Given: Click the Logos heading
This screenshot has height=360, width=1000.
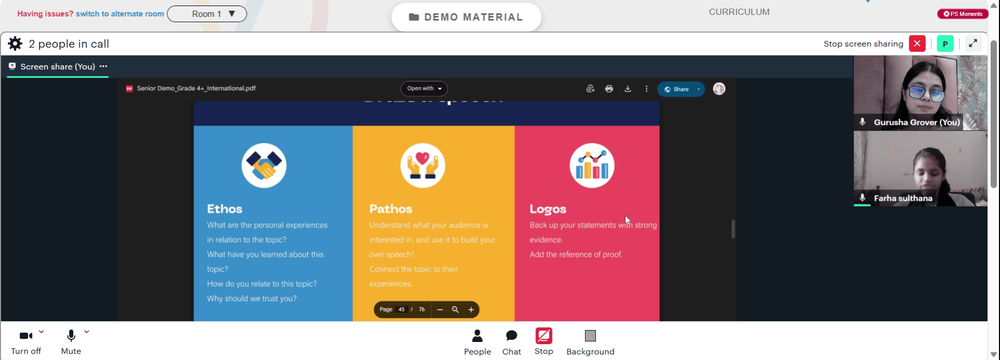Looking at the screenshot, I should tap(548, 209).
